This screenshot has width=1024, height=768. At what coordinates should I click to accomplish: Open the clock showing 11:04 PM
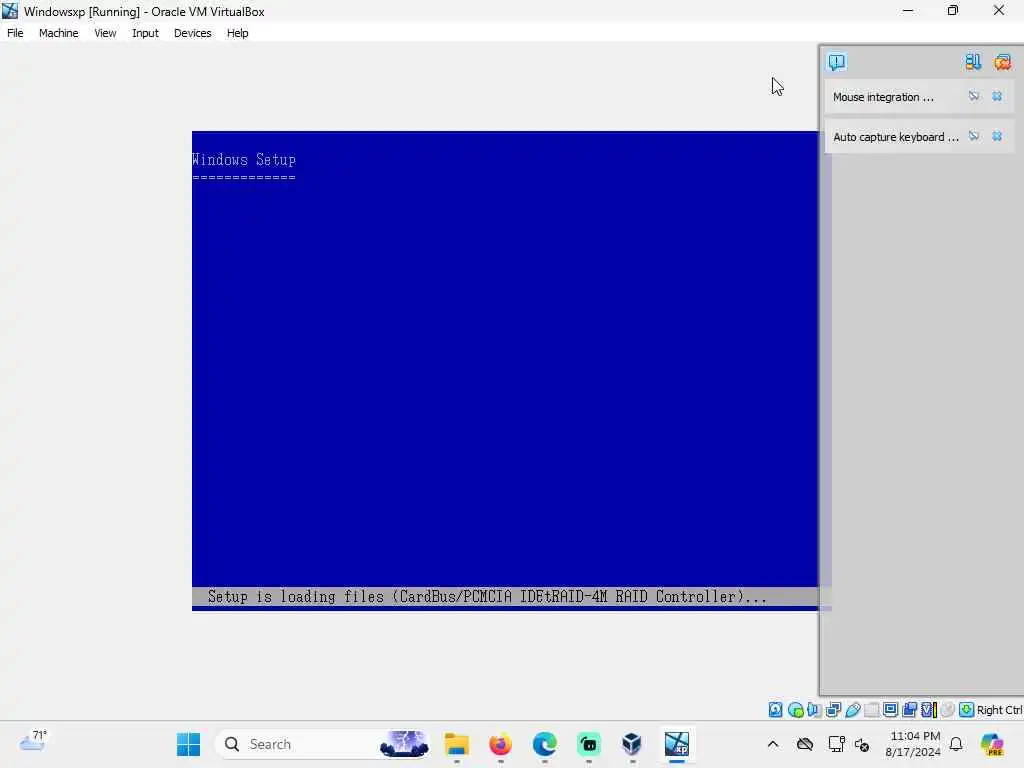click(914, 744)
